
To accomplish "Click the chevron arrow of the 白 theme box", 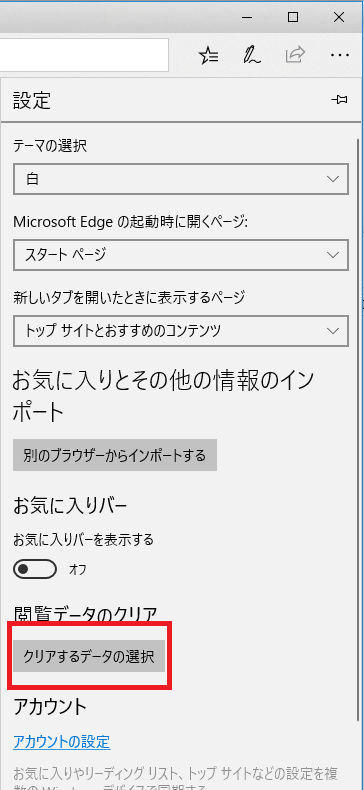I will [333, 179].
